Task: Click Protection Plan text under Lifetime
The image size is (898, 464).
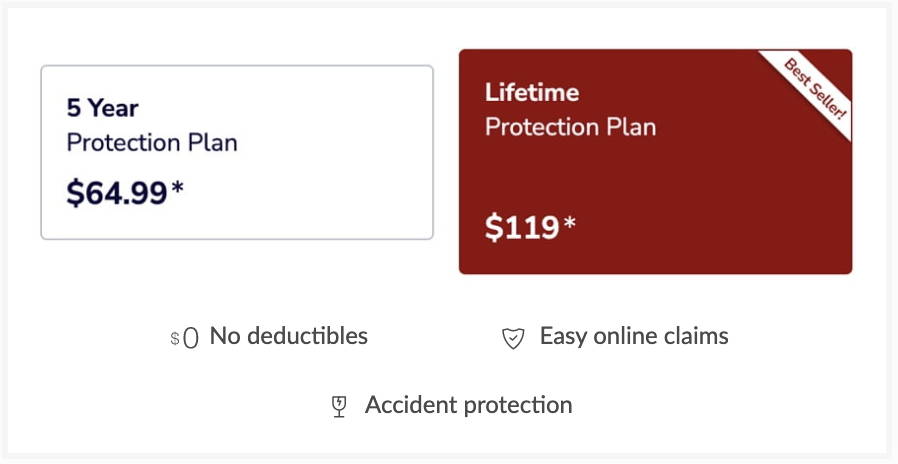Action: [570, 127]
